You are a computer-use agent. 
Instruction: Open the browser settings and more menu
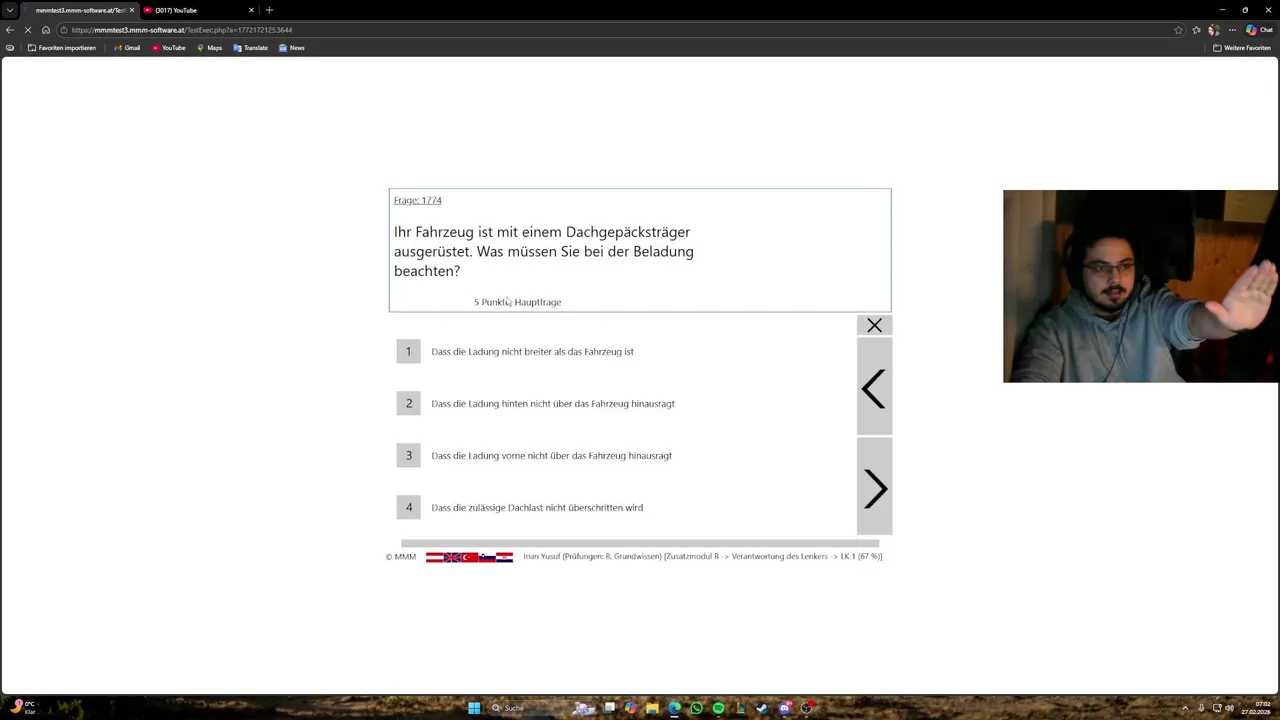1232,30
